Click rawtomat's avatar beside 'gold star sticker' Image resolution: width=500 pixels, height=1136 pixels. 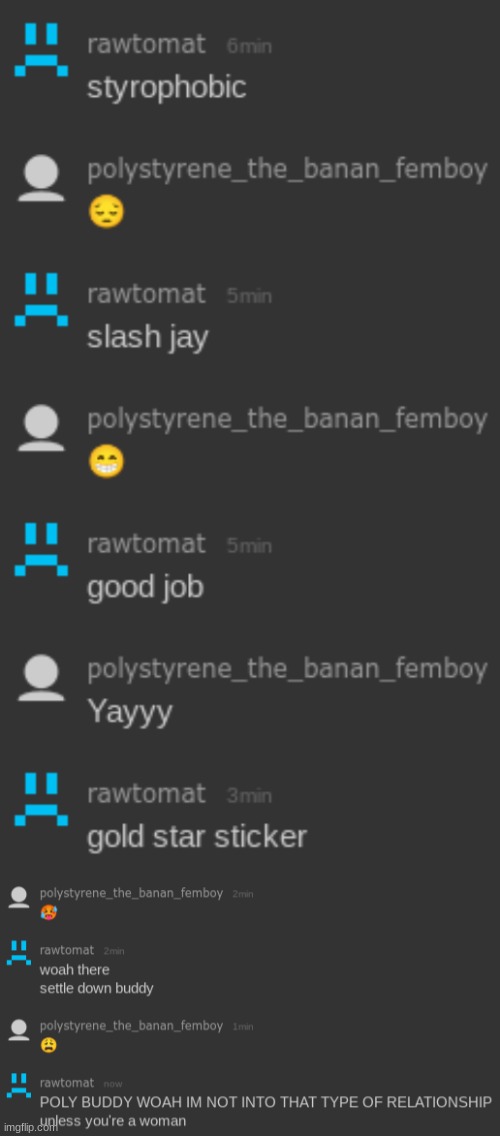point(41,800)
